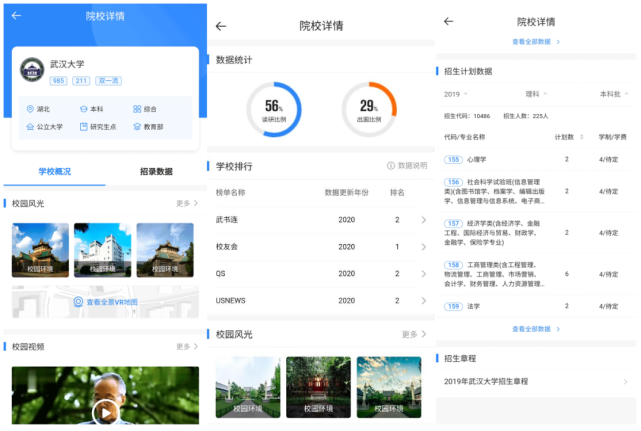Screen dimensions: 641x431
Task: Tap the 武汉大学 school name
Action: pyautogui.click(x=67, y=64)
